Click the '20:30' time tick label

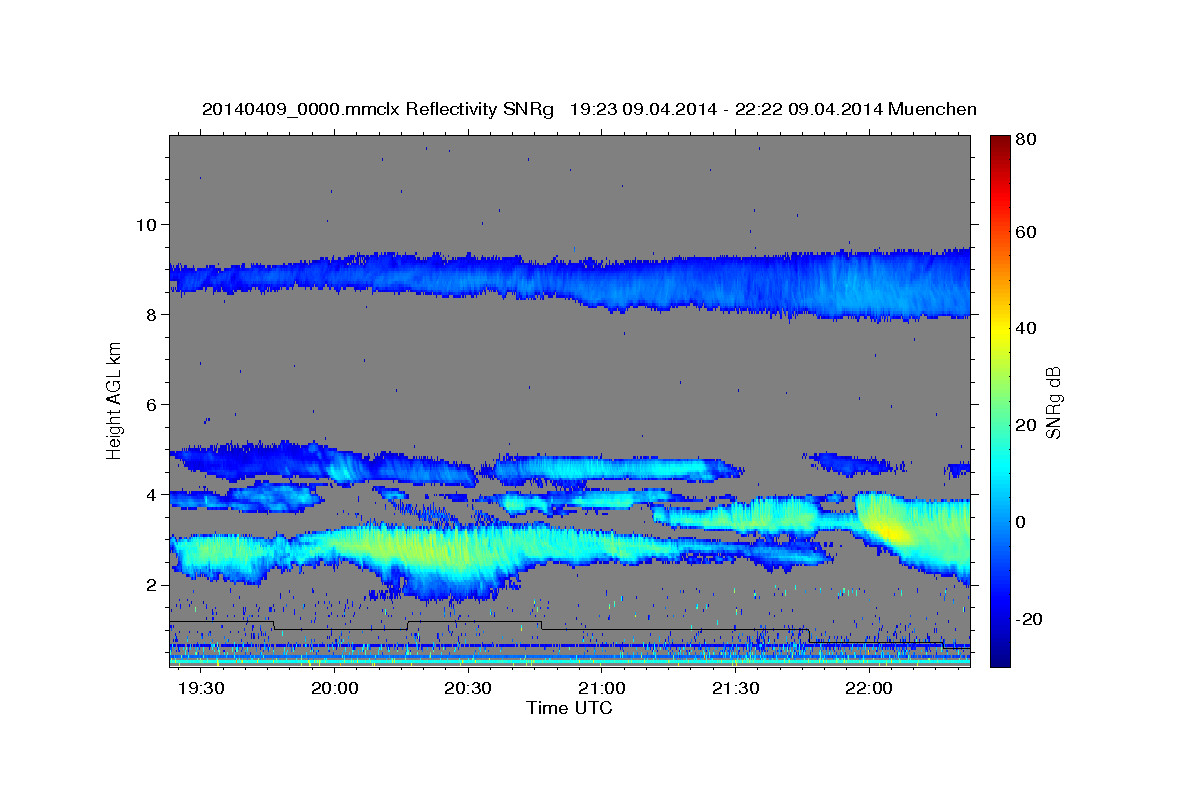[469, 689]
